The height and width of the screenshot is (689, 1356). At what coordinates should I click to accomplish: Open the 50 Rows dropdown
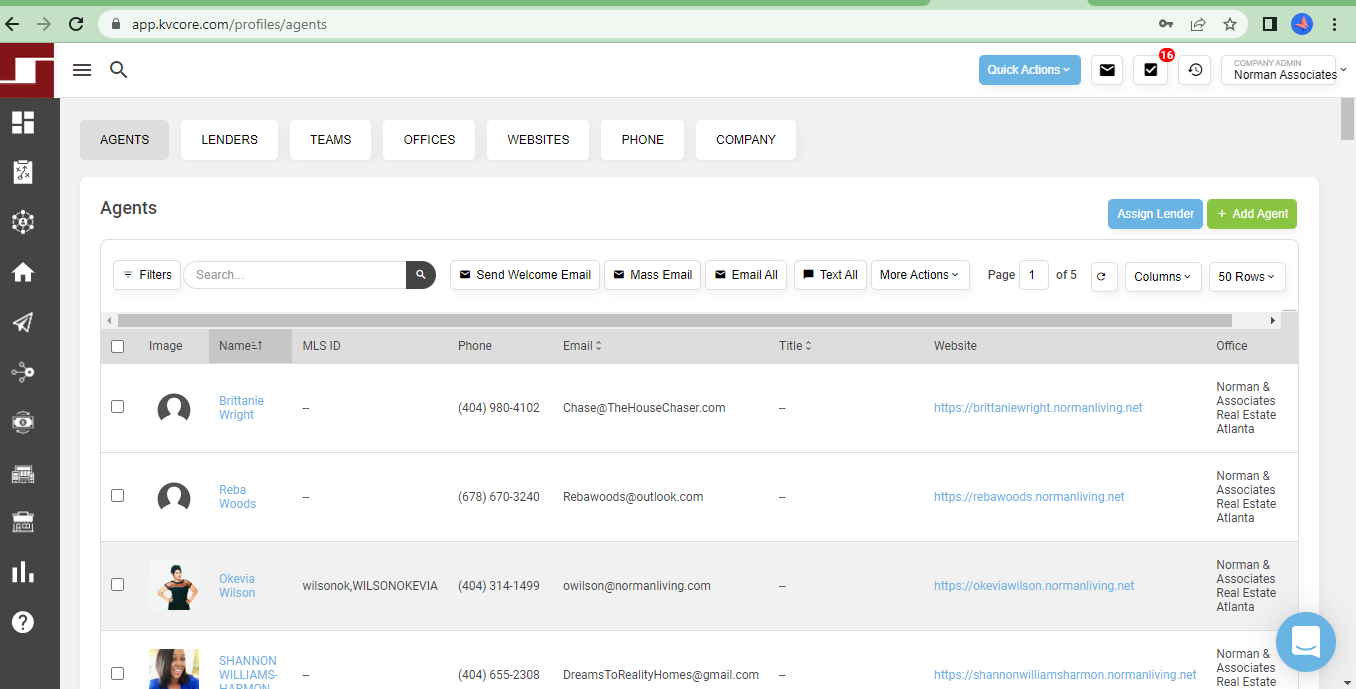[1247, 277]
